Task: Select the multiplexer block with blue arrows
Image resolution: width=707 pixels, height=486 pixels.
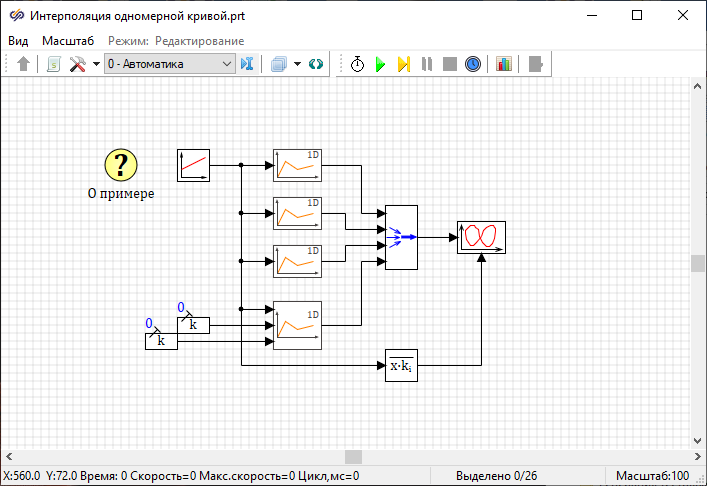Action: [401, 237]
